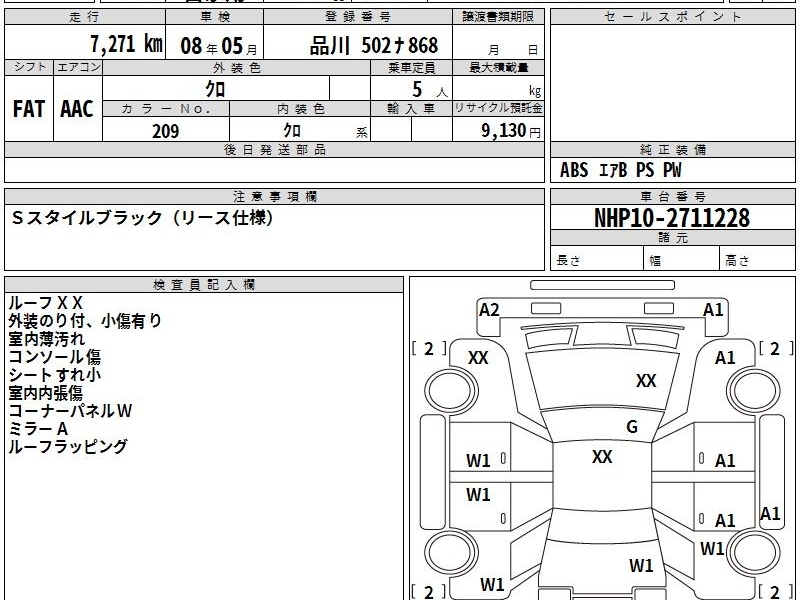The image size is (800, 600).
Task: Click the 室内薄汚れ note line
Action: (46, 339)
